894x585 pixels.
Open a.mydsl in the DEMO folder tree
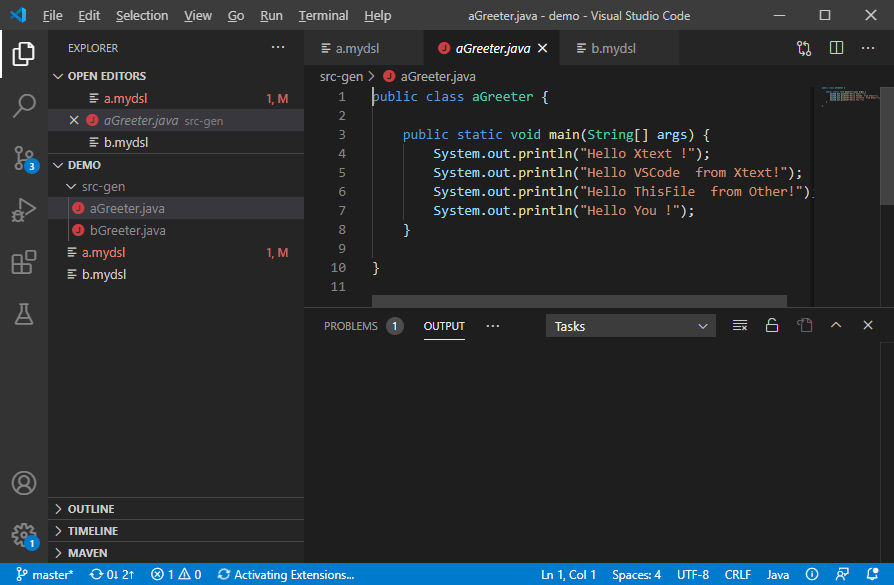176,252
